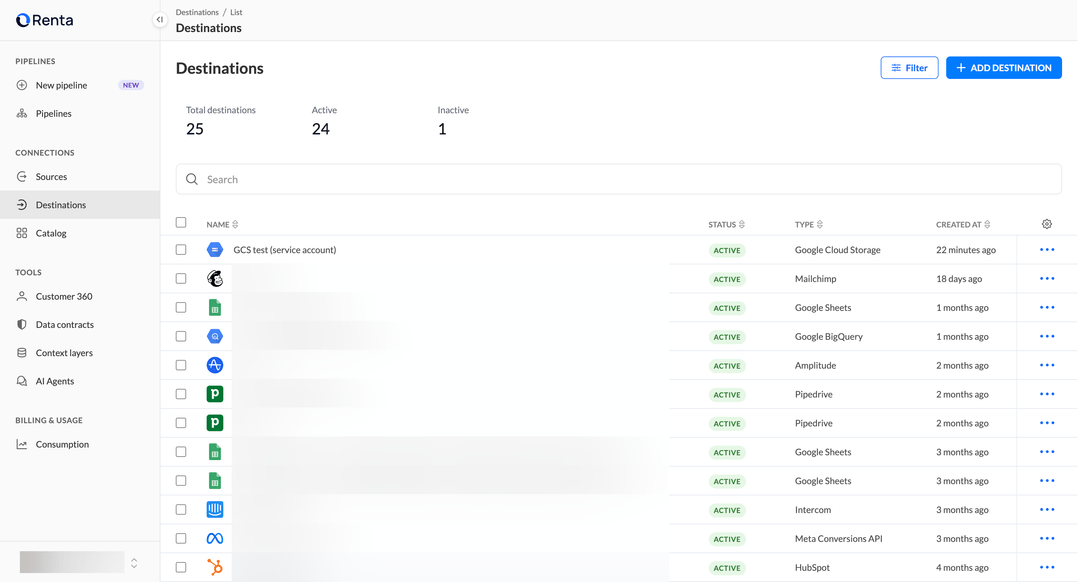
Task: Click the HubSpot icon
Action: (215, 568)
